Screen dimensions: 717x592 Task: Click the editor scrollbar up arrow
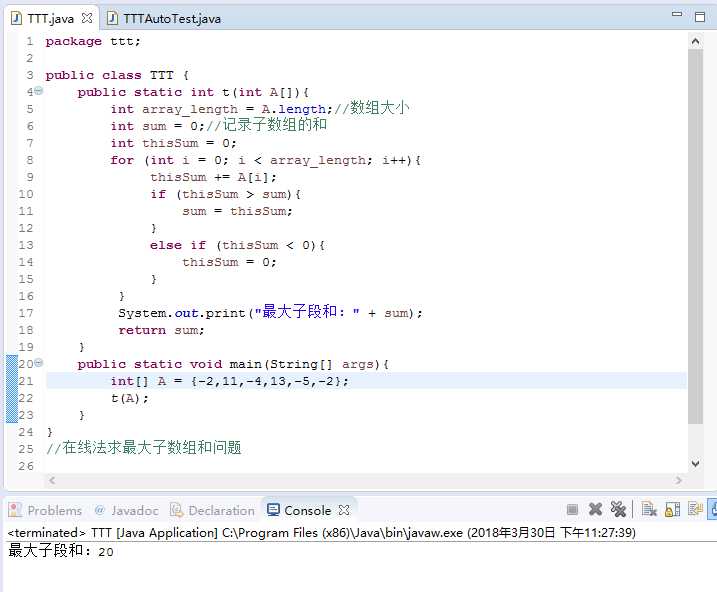tap(695, 42)
